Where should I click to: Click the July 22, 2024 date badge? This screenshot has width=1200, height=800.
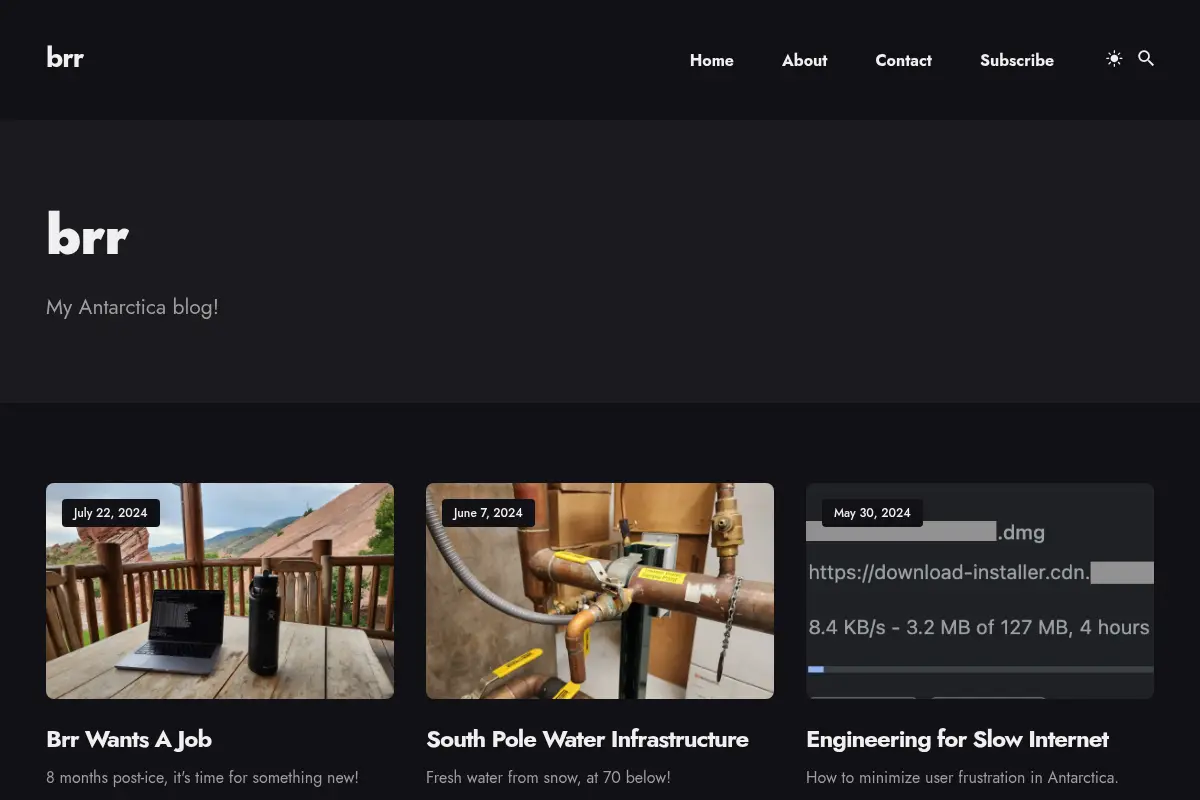[110, 513]
